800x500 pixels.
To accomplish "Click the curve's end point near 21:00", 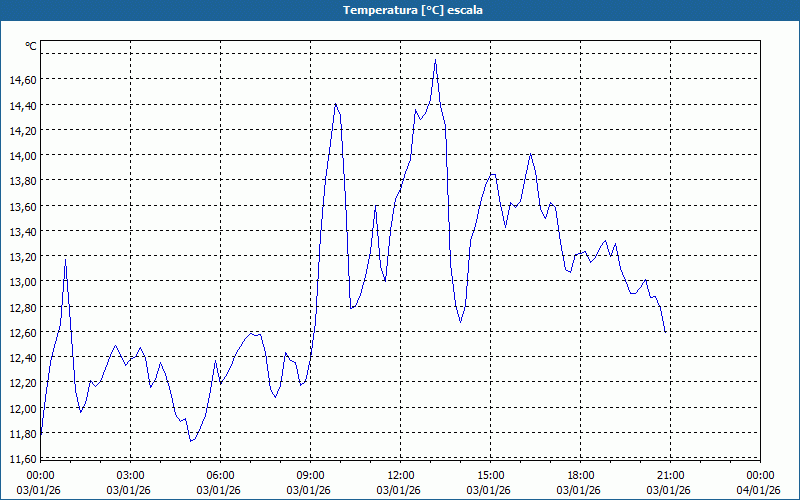I will (665, 332).
